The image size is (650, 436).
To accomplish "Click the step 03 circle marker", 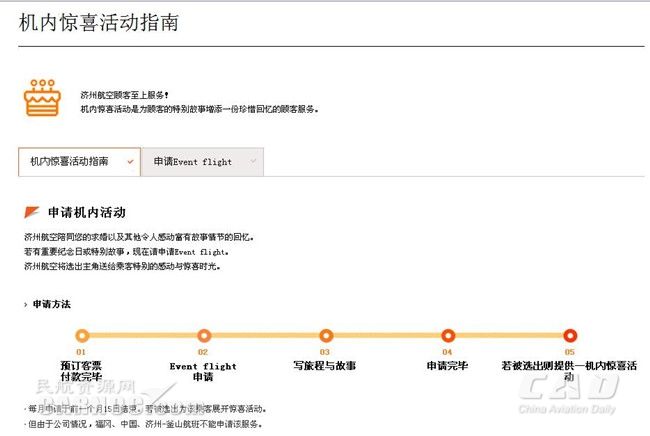I will [x=325, y=336].
